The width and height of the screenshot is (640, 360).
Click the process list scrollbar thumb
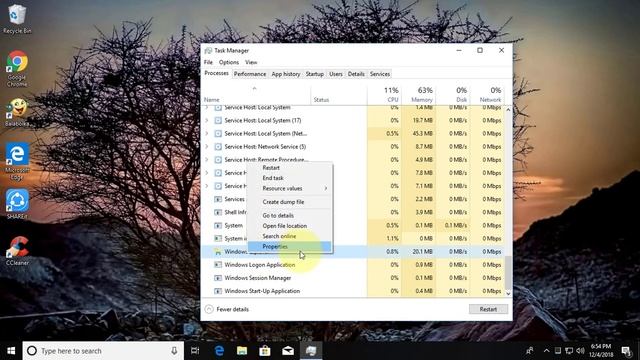[508, 272]
